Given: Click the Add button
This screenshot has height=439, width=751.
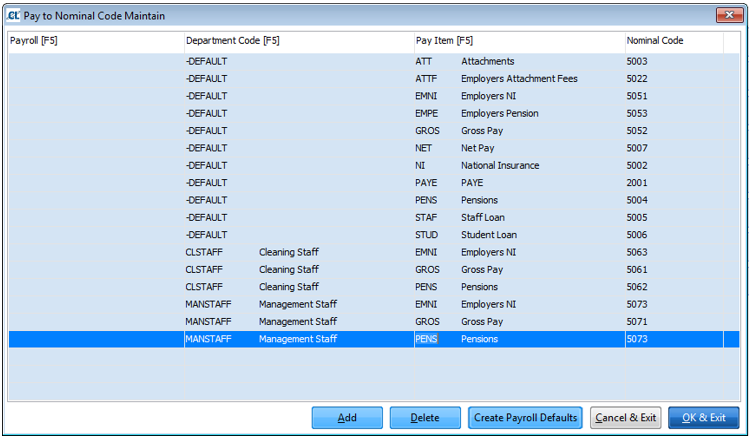Looking at the screenshot, I should 346,417.
